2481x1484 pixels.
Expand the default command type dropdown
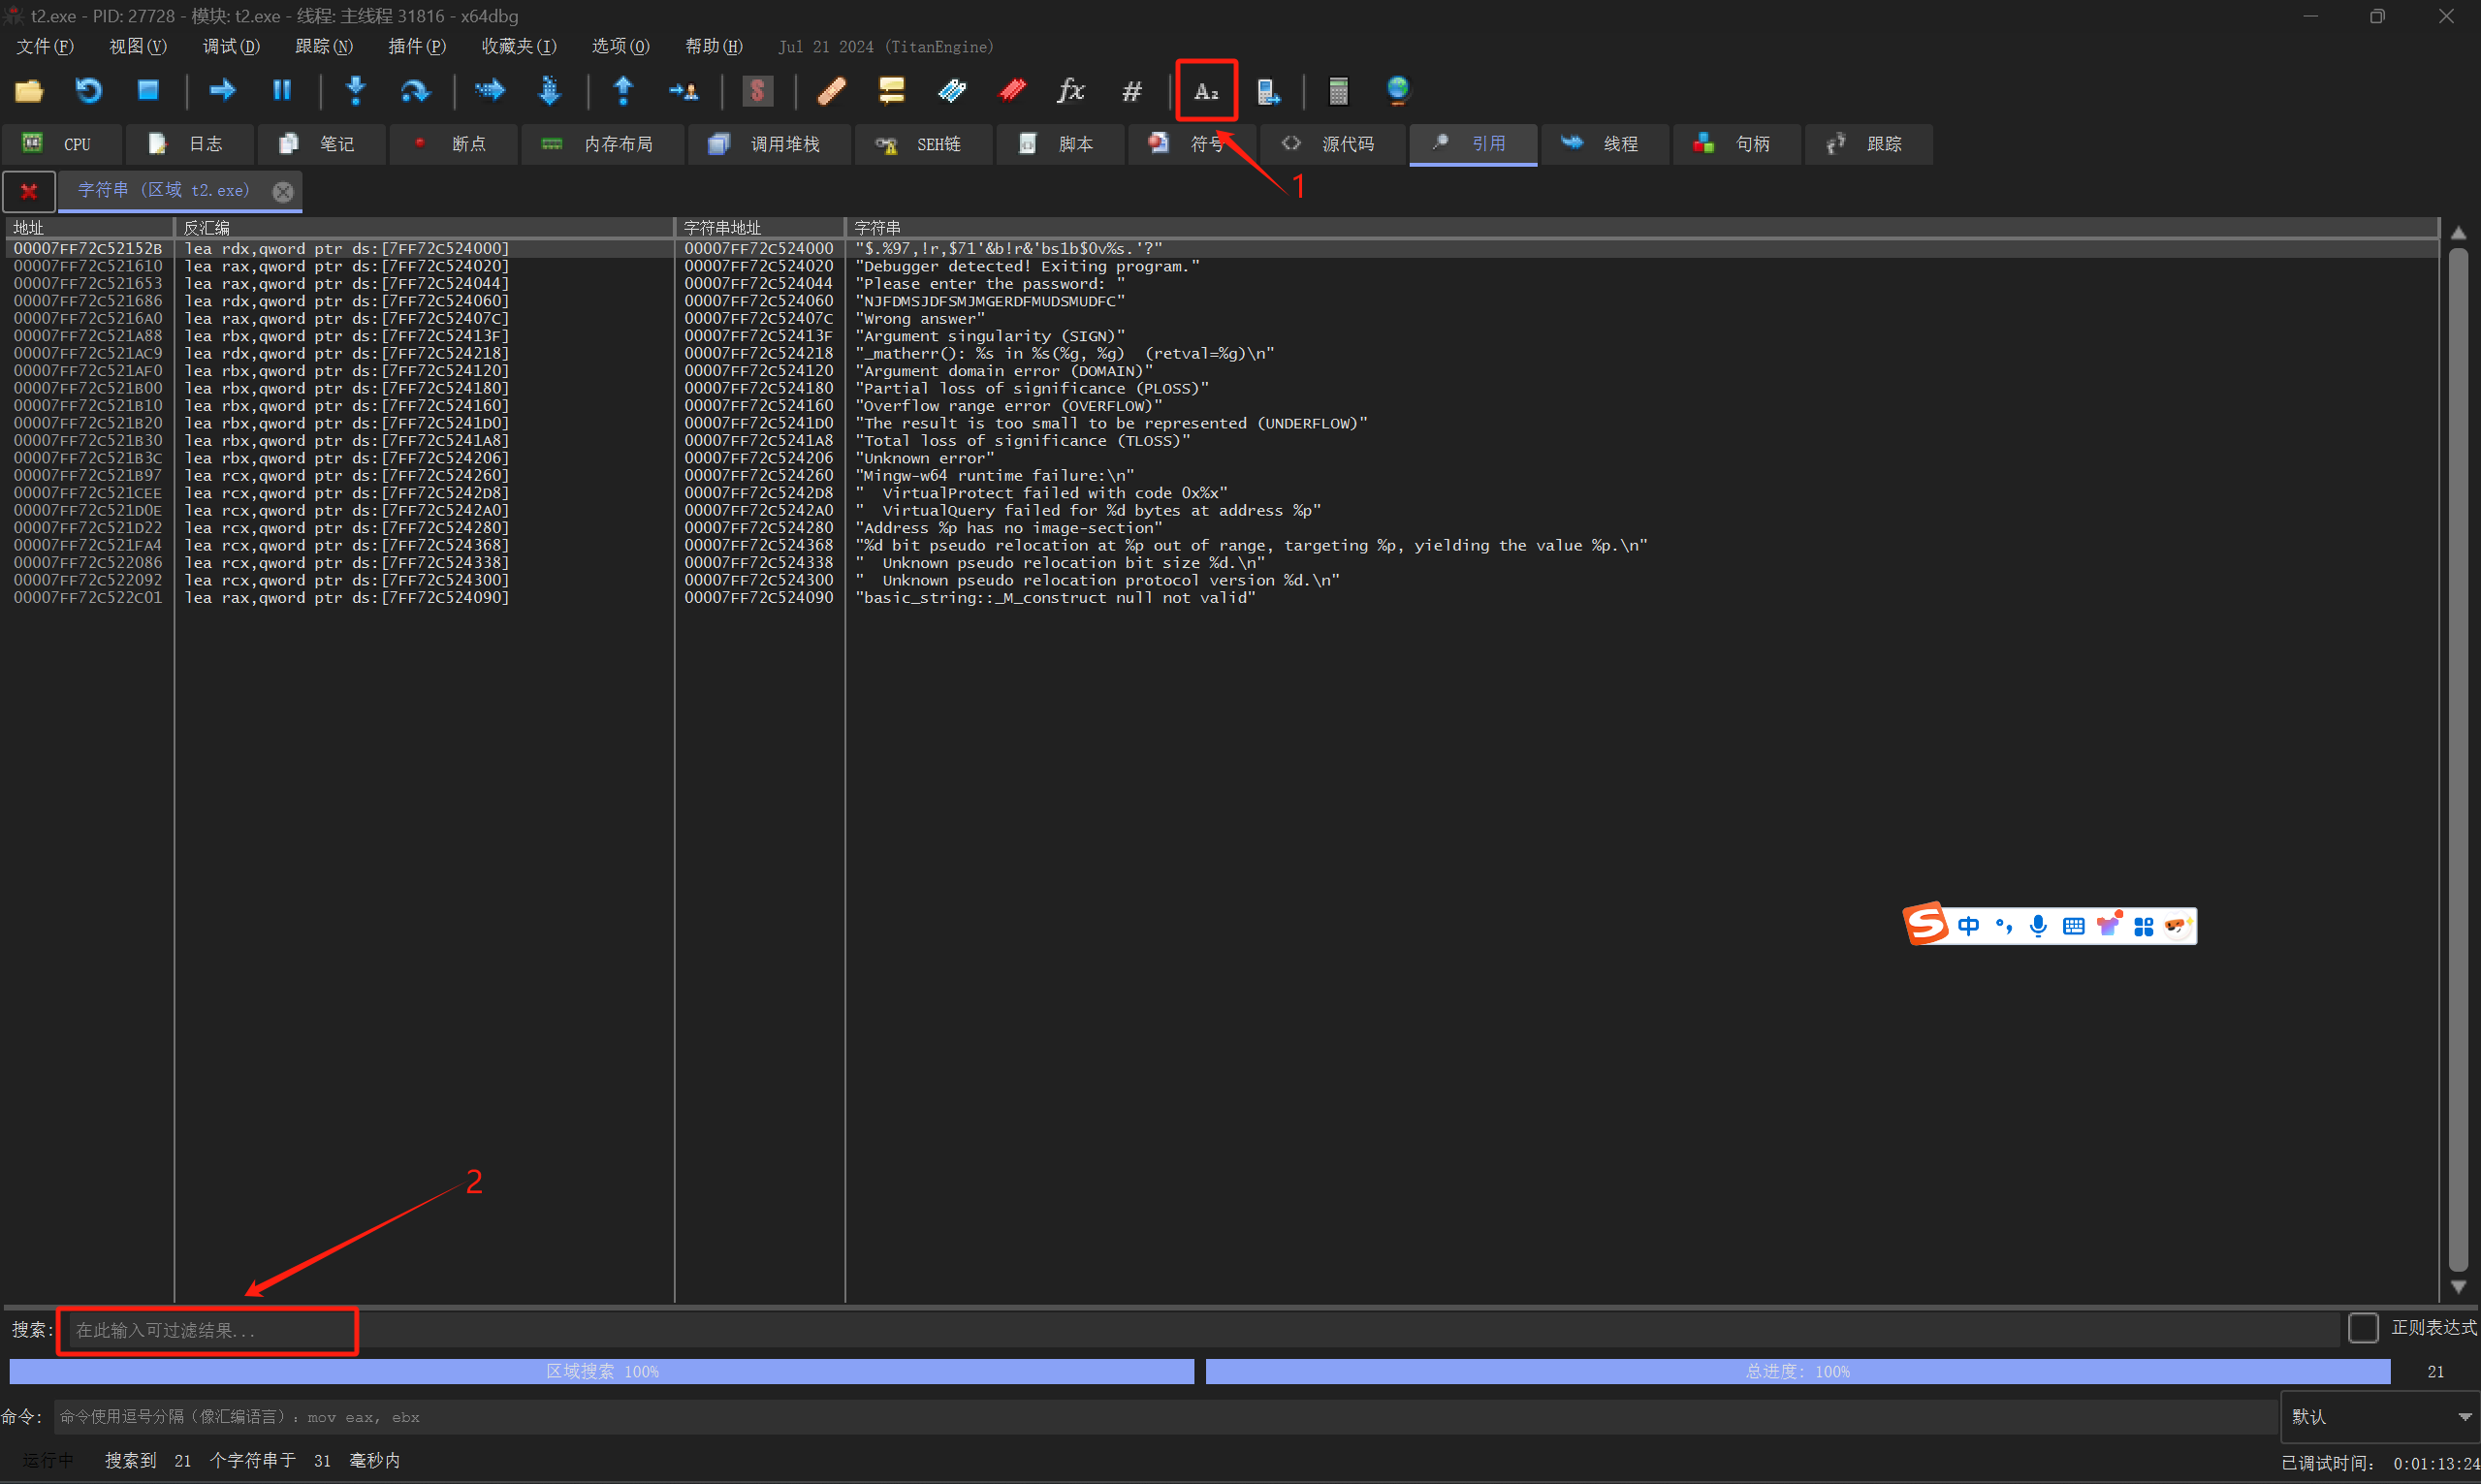(2464, 1417)
